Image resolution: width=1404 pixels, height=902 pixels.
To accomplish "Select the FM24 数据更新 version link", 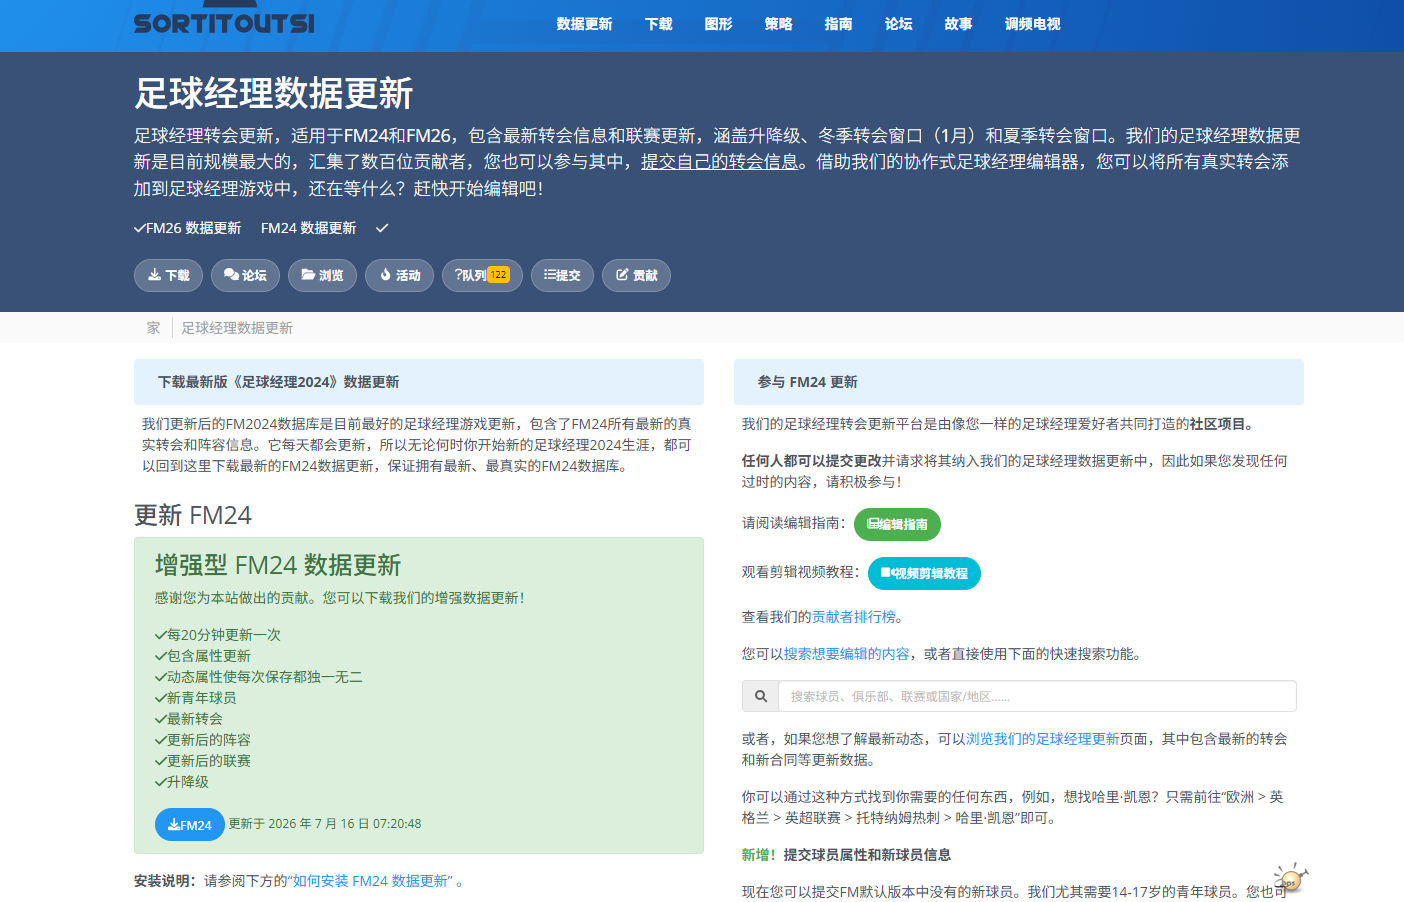I will 308,228.
